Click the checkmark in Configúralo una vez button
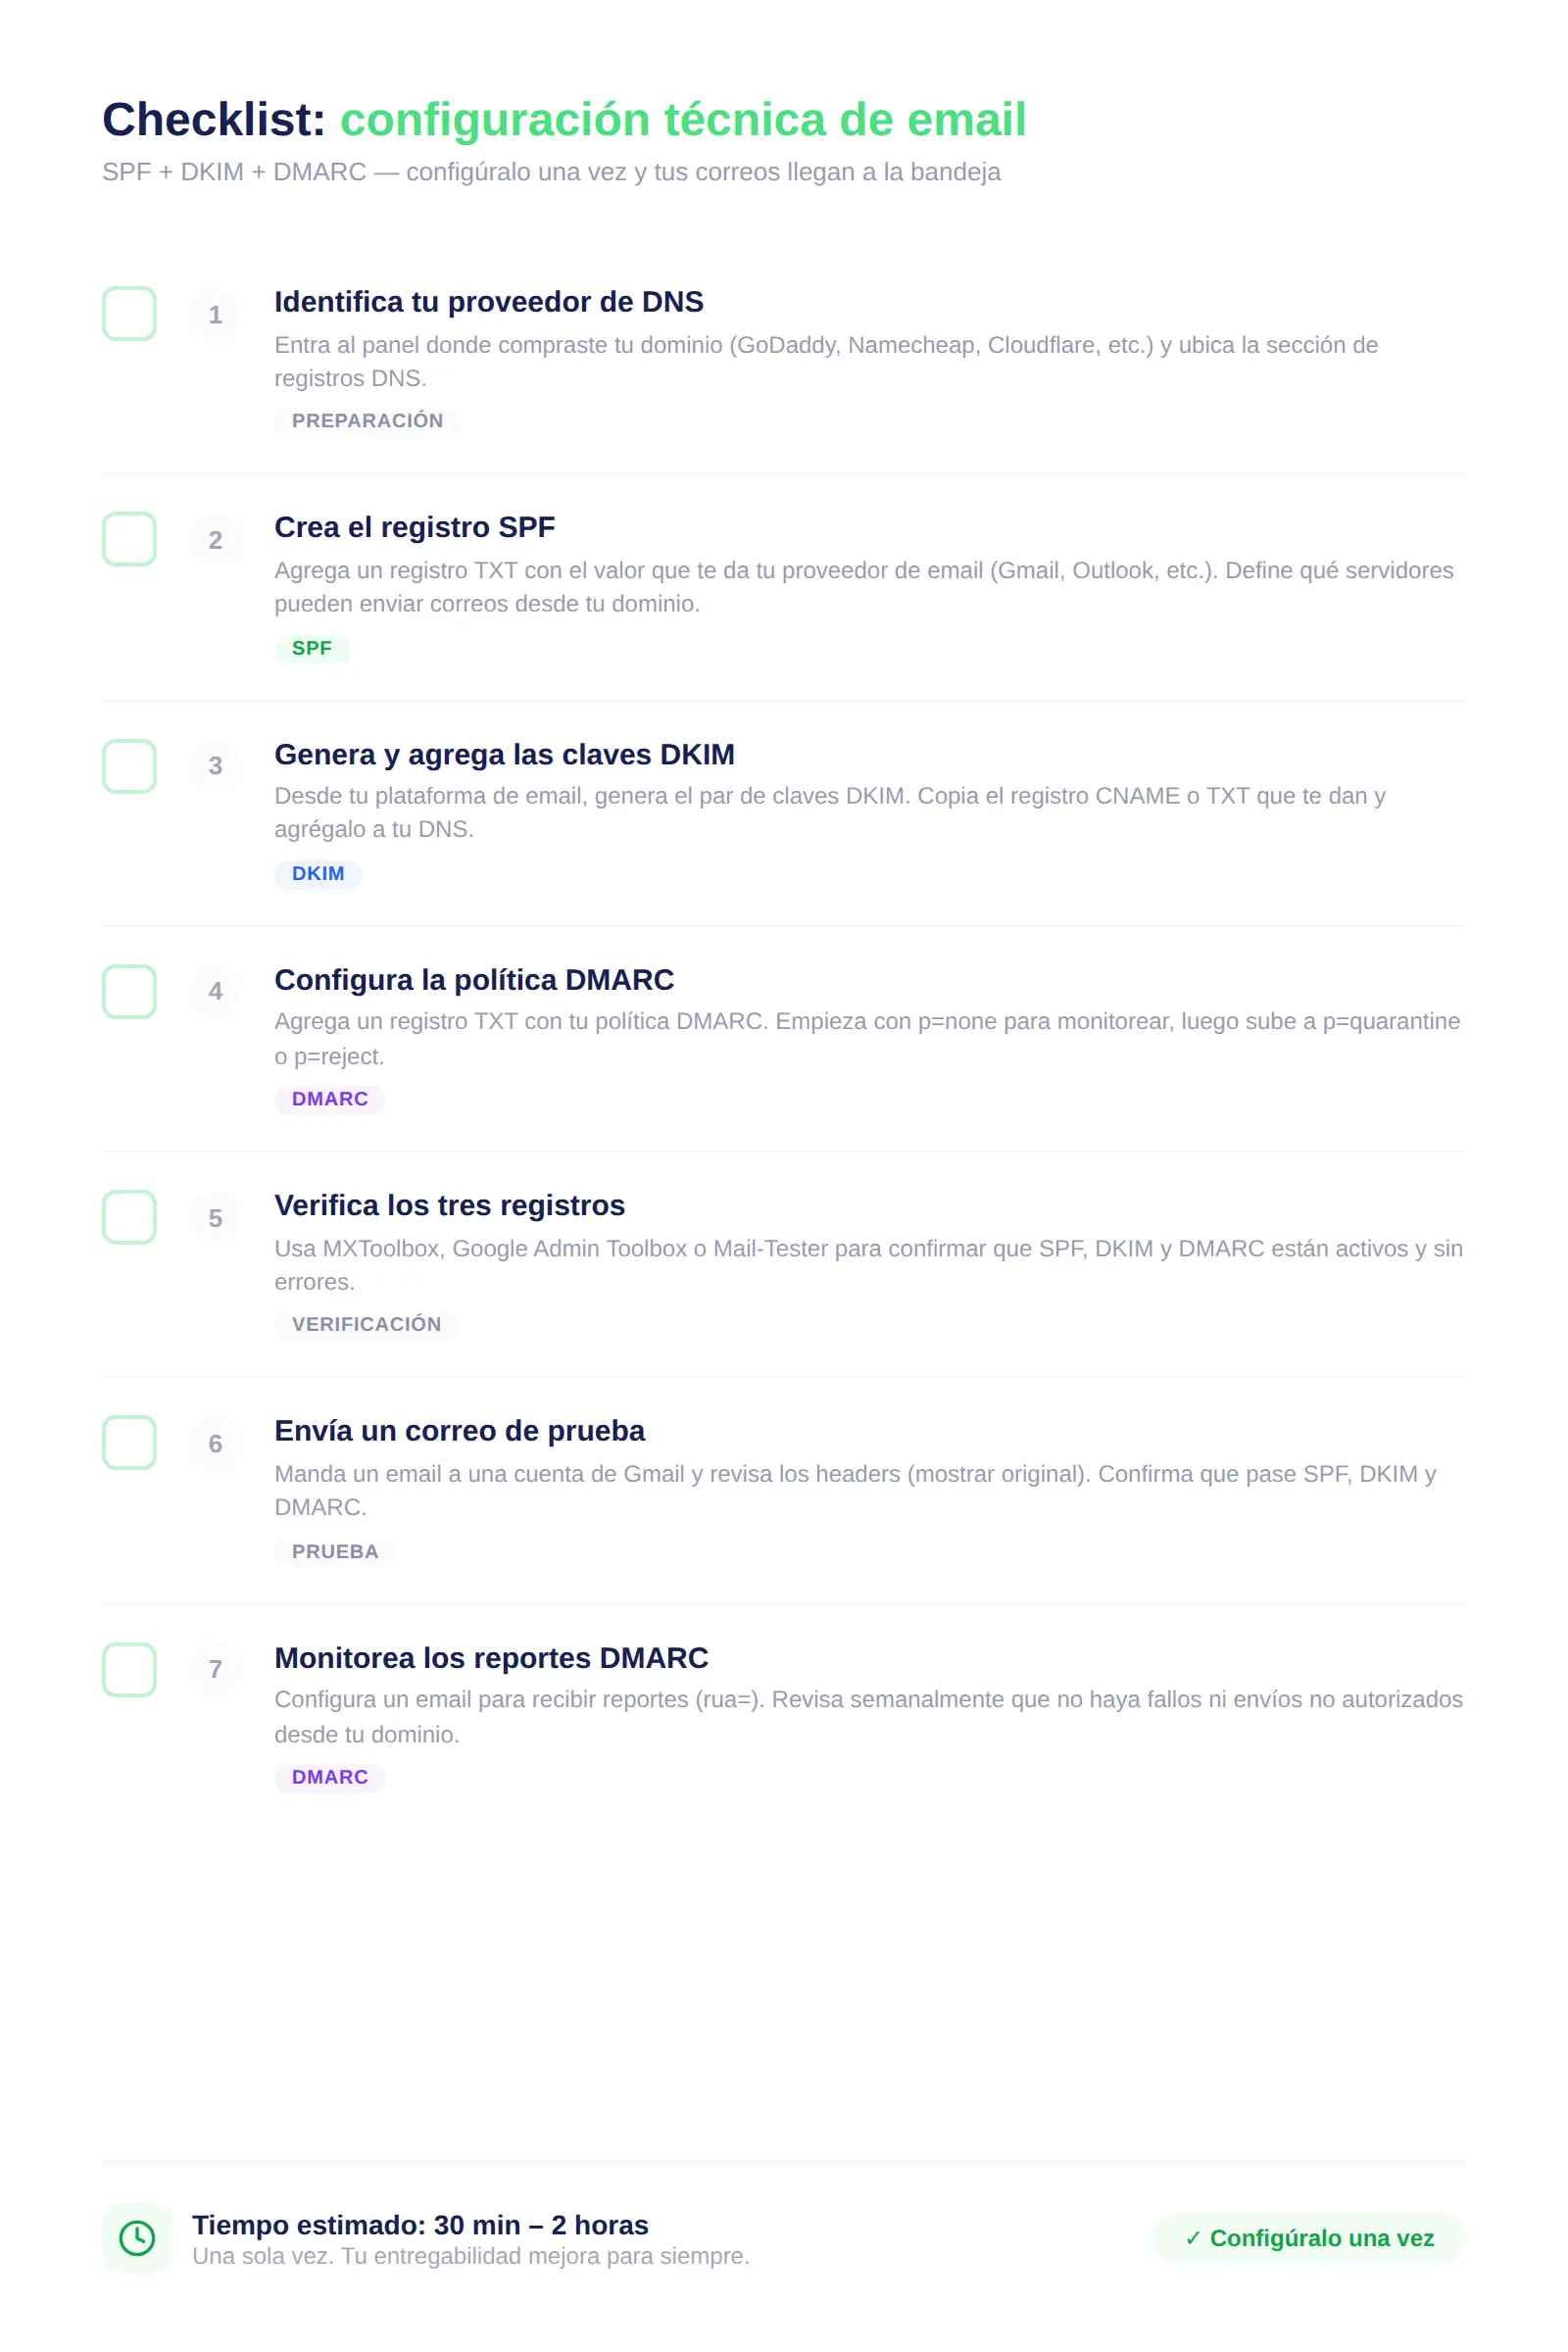Image resolution: width=1568 pixels, height=2352 pixels. (x=1193, y=2239)
